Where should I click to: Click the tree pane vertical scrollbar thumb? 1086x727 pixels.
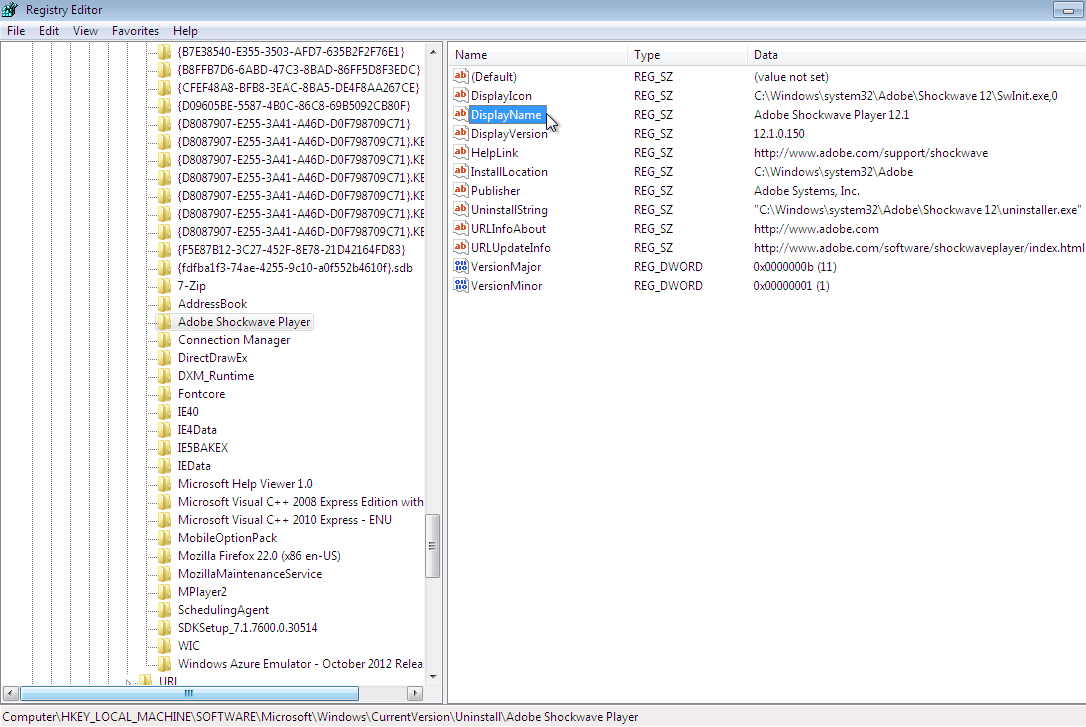[x=433, y=546]
